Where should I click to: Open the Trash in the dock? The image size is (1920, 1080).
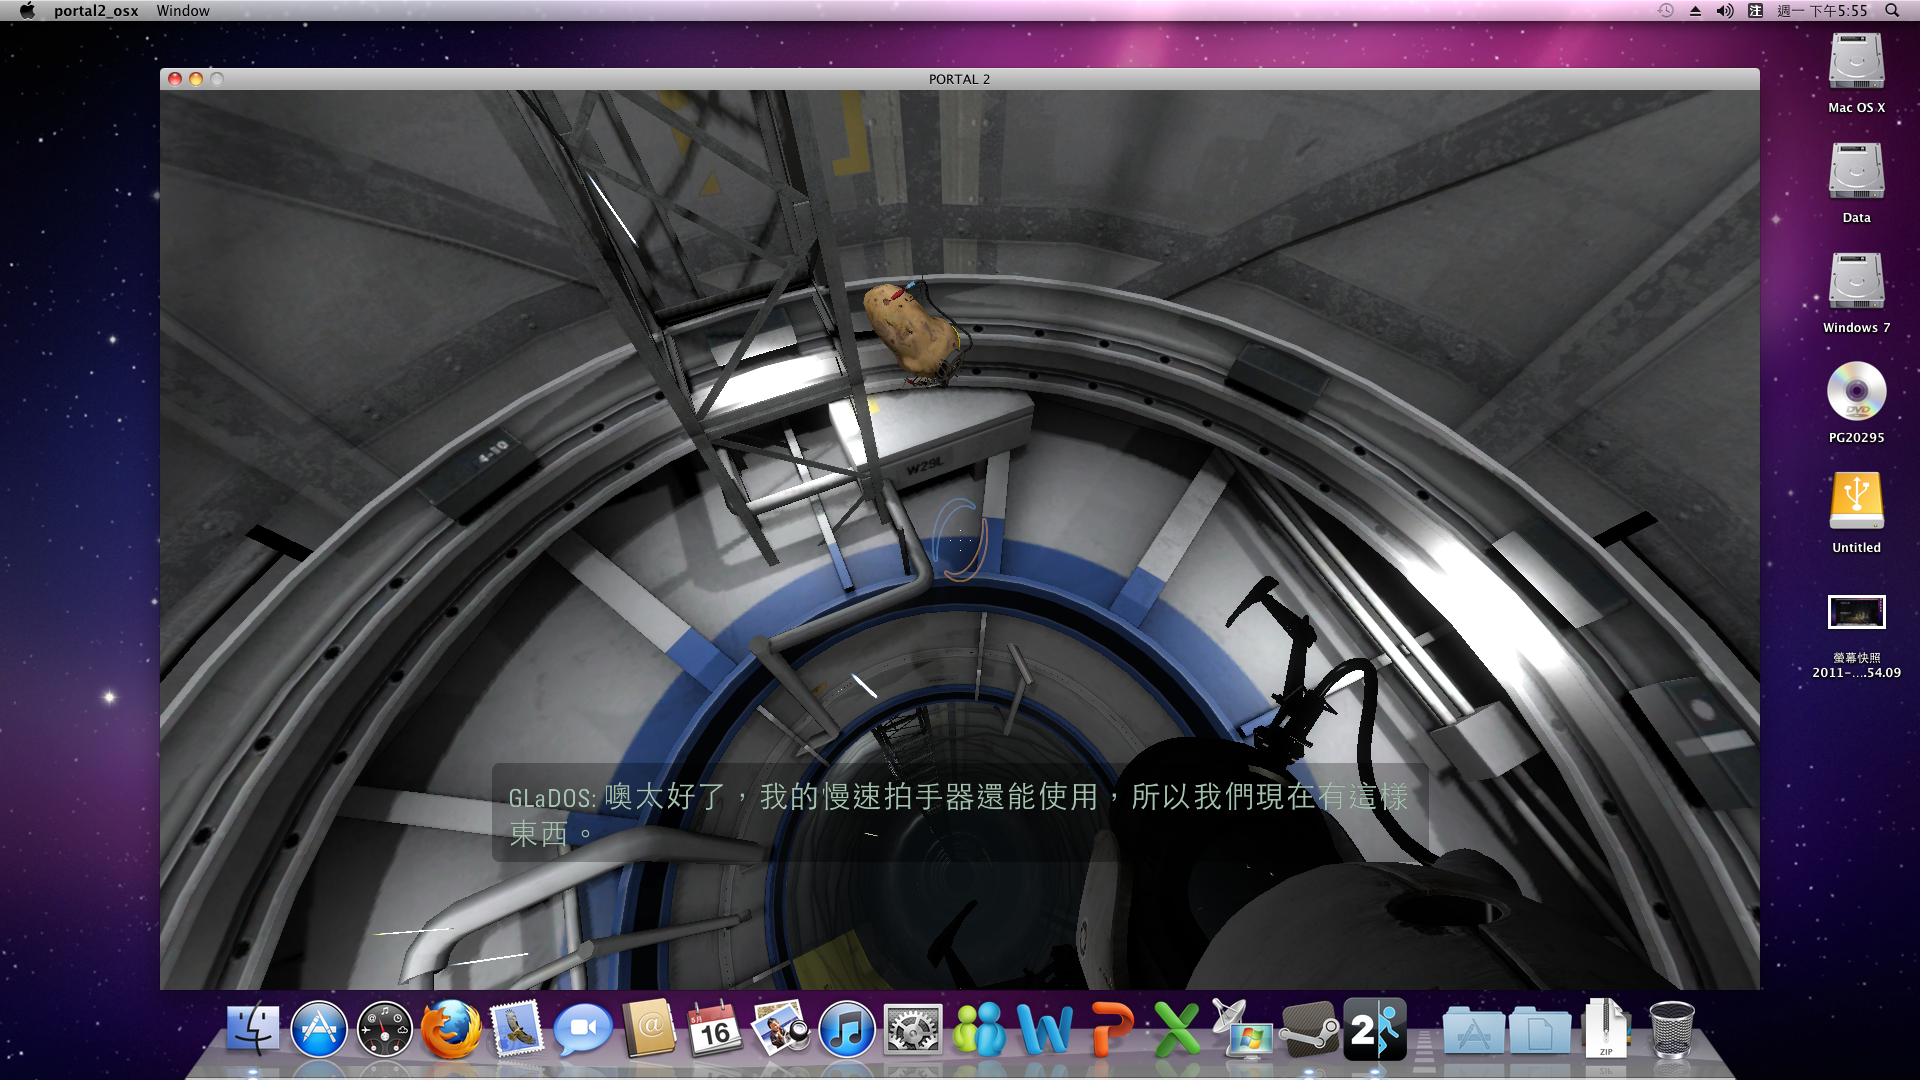pos(1671,1029)
